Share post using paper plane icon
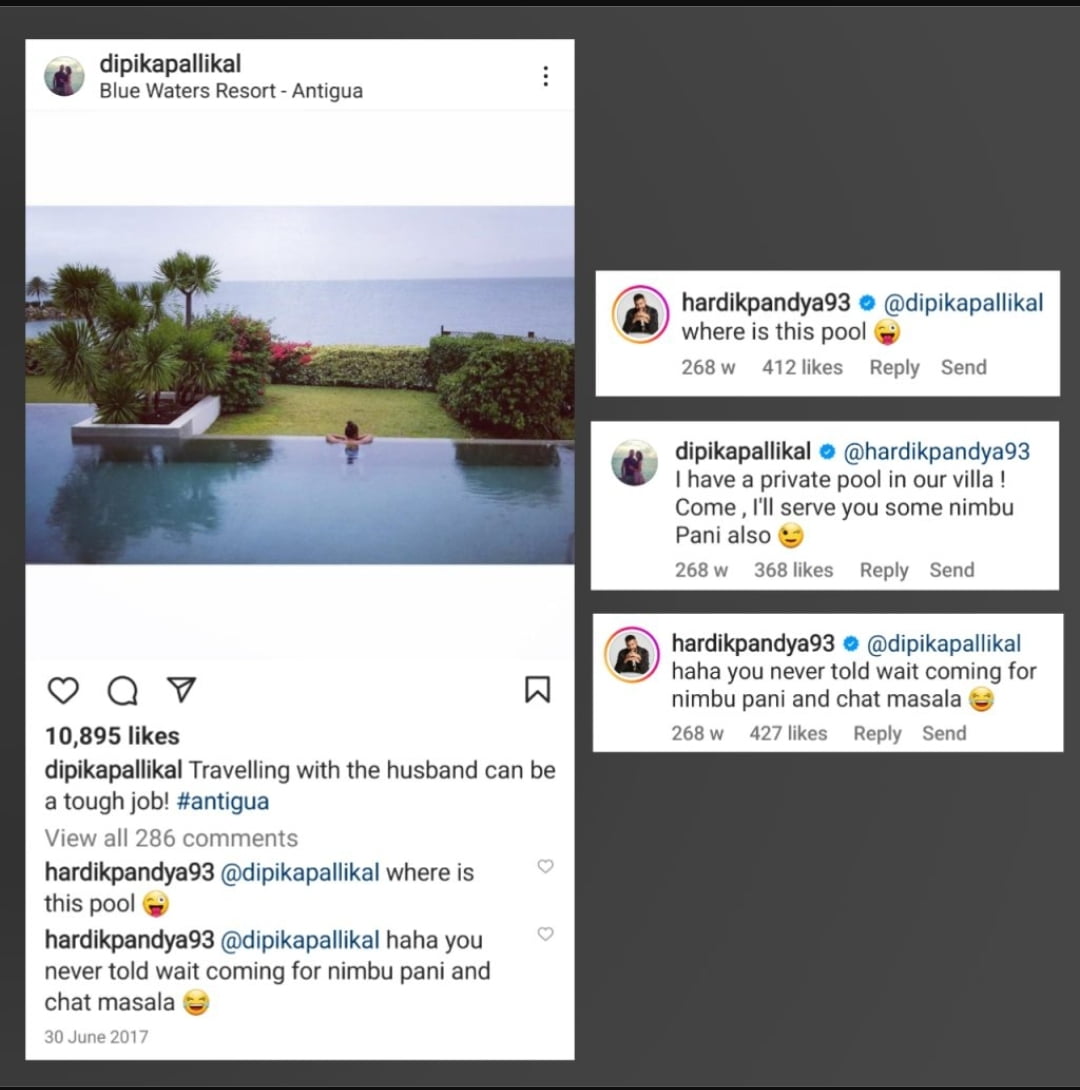The width and height of the screenshot is (1080, 1090). pos(180,690)
